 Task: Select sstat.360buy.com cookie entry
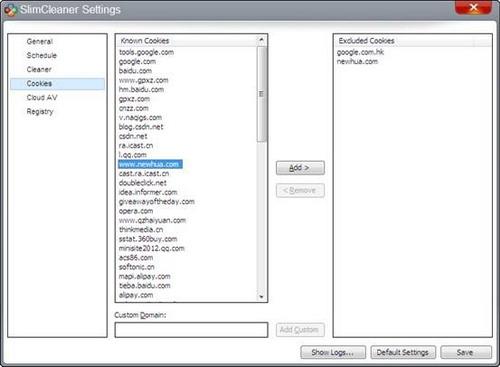(148, 239)
